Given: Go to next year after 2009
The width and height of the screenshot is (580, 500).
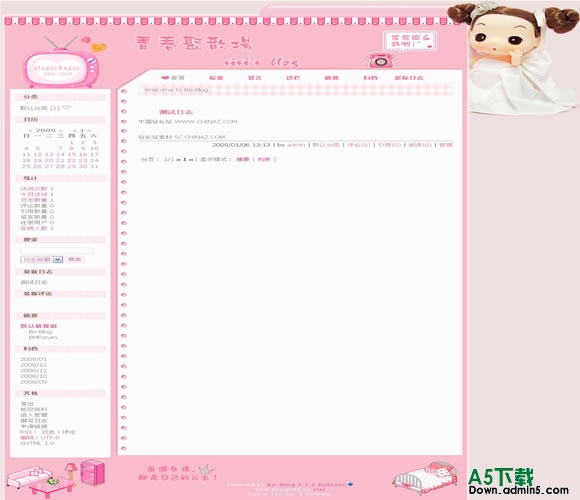Looking at the screenshot, I should tap(60, 131).
